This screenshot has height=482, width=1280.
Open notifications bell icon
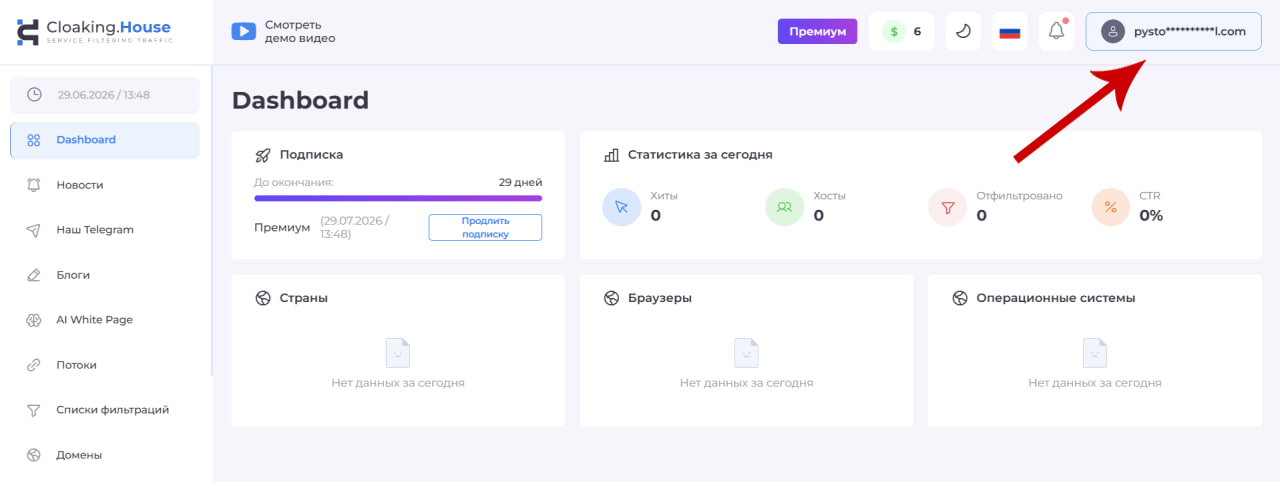click(1057, 31)
